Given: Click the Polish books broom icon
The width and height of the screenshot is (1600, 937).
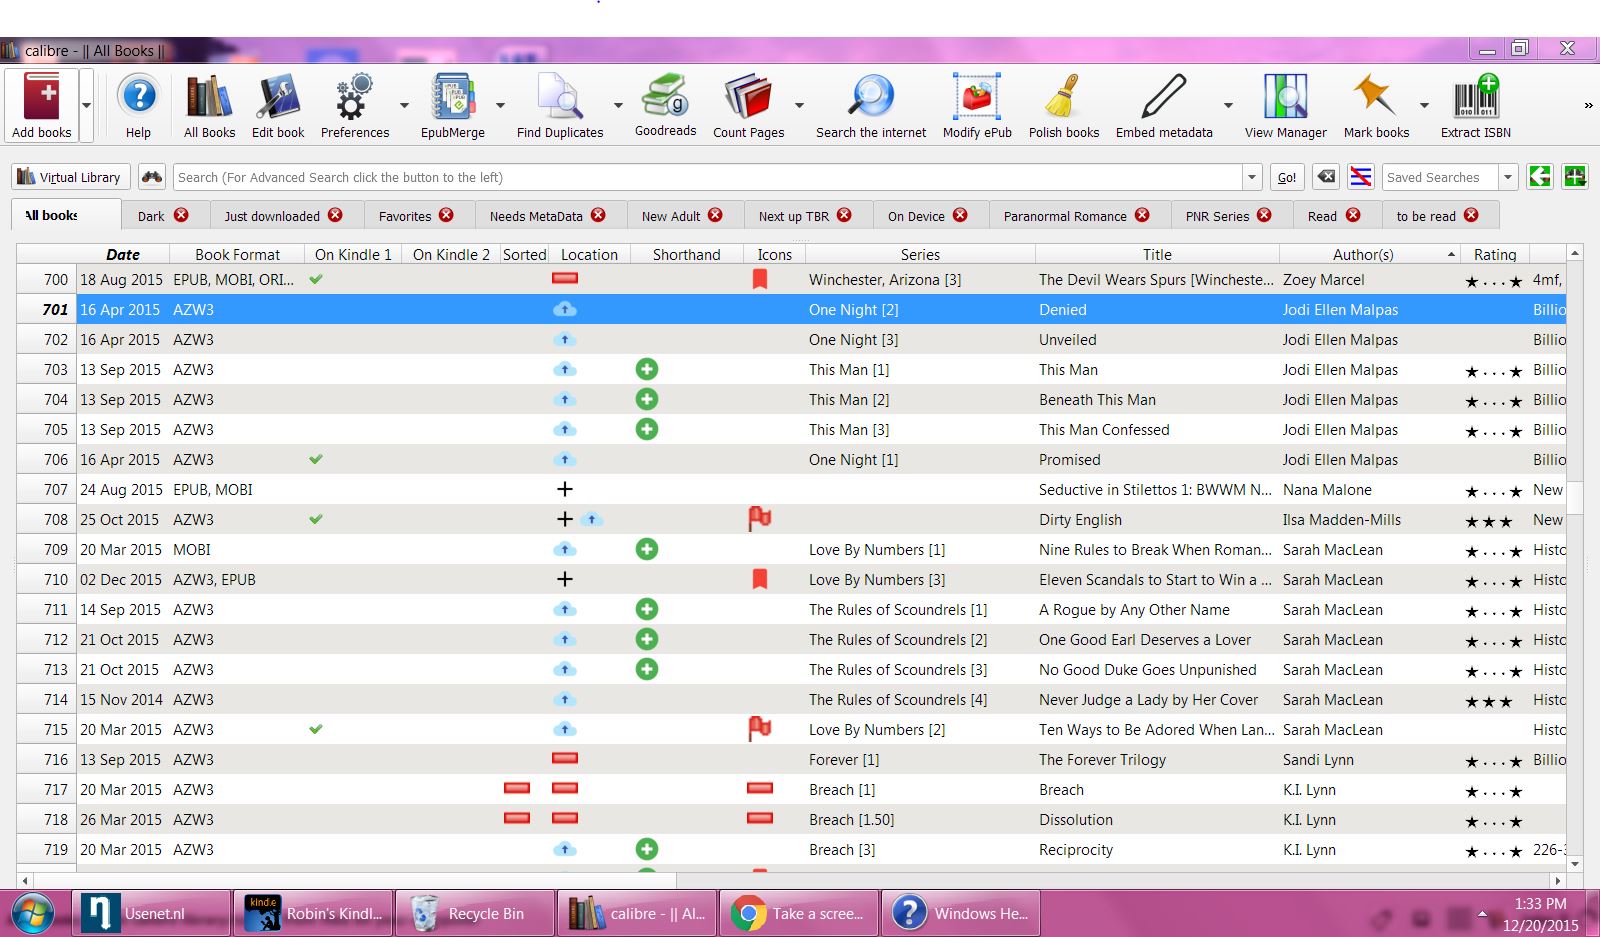Looking at the screenshot, I should [x=1064, y=105].
